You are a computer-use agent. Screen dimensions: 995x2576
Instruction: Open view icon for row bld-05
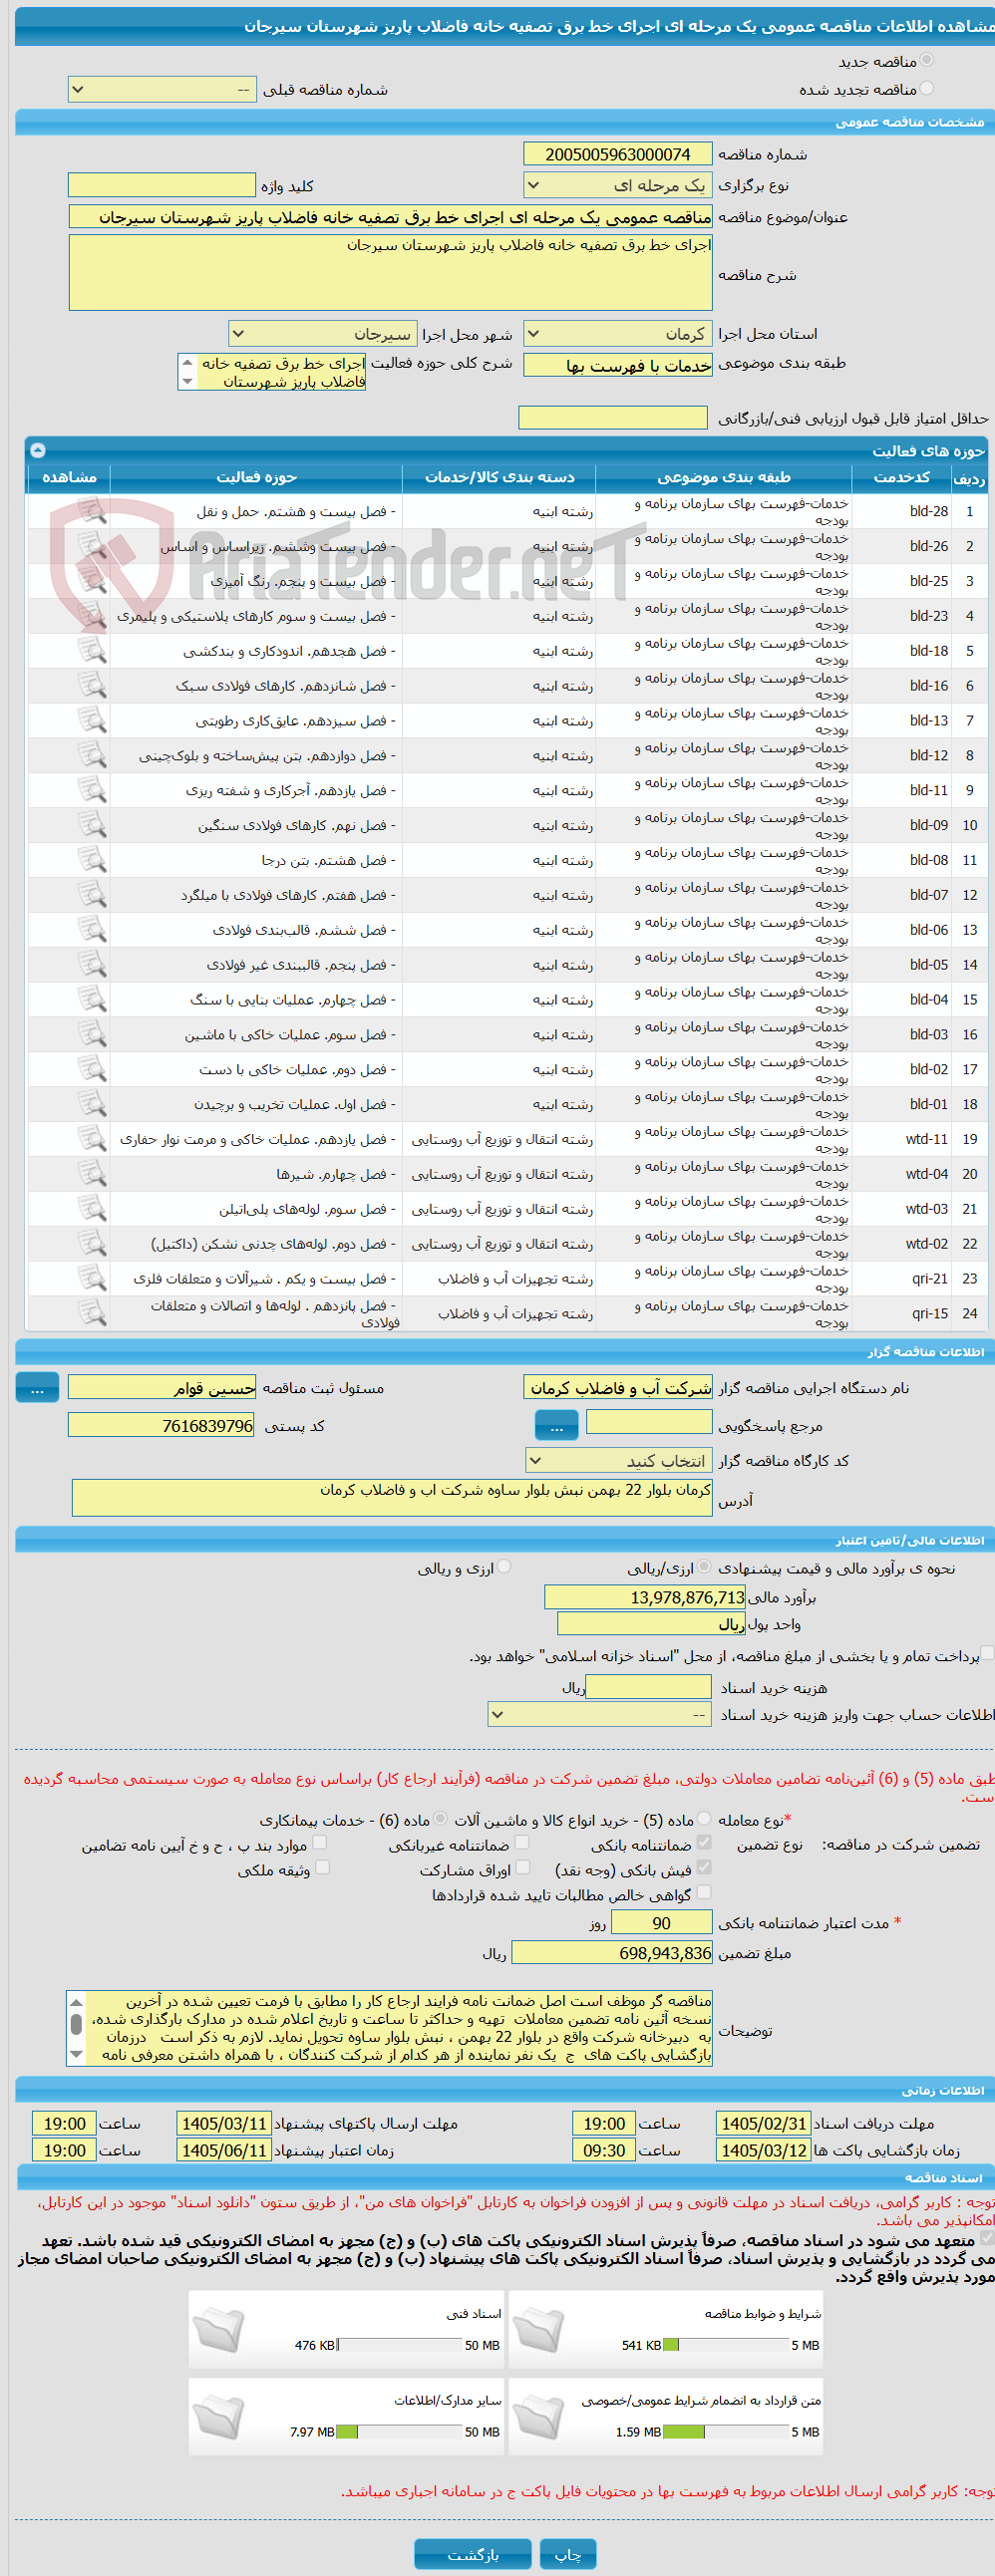click(92, 965)
